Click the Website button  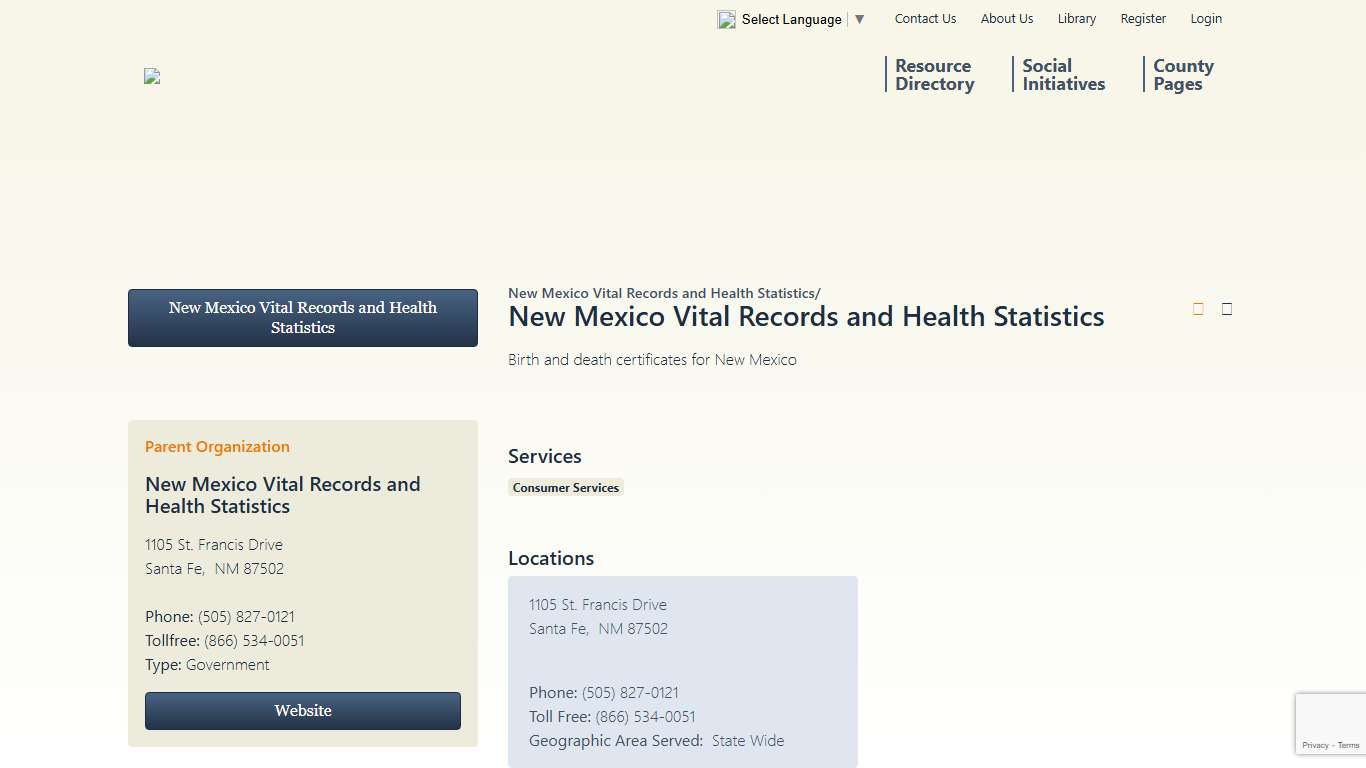point(302,710)
